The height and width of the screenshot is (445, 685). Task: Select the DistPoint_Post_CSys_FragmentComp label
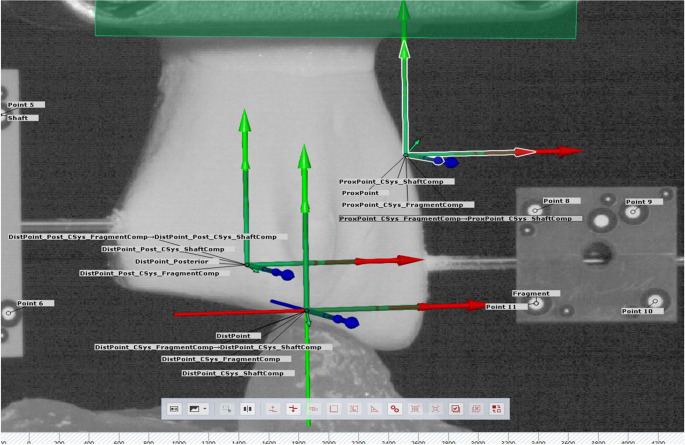[x=155, y=273]
